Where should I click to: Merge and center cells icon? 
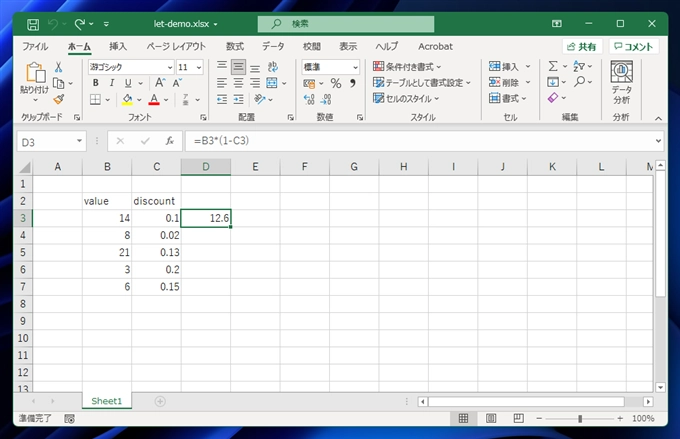click(x=272, y=83)
